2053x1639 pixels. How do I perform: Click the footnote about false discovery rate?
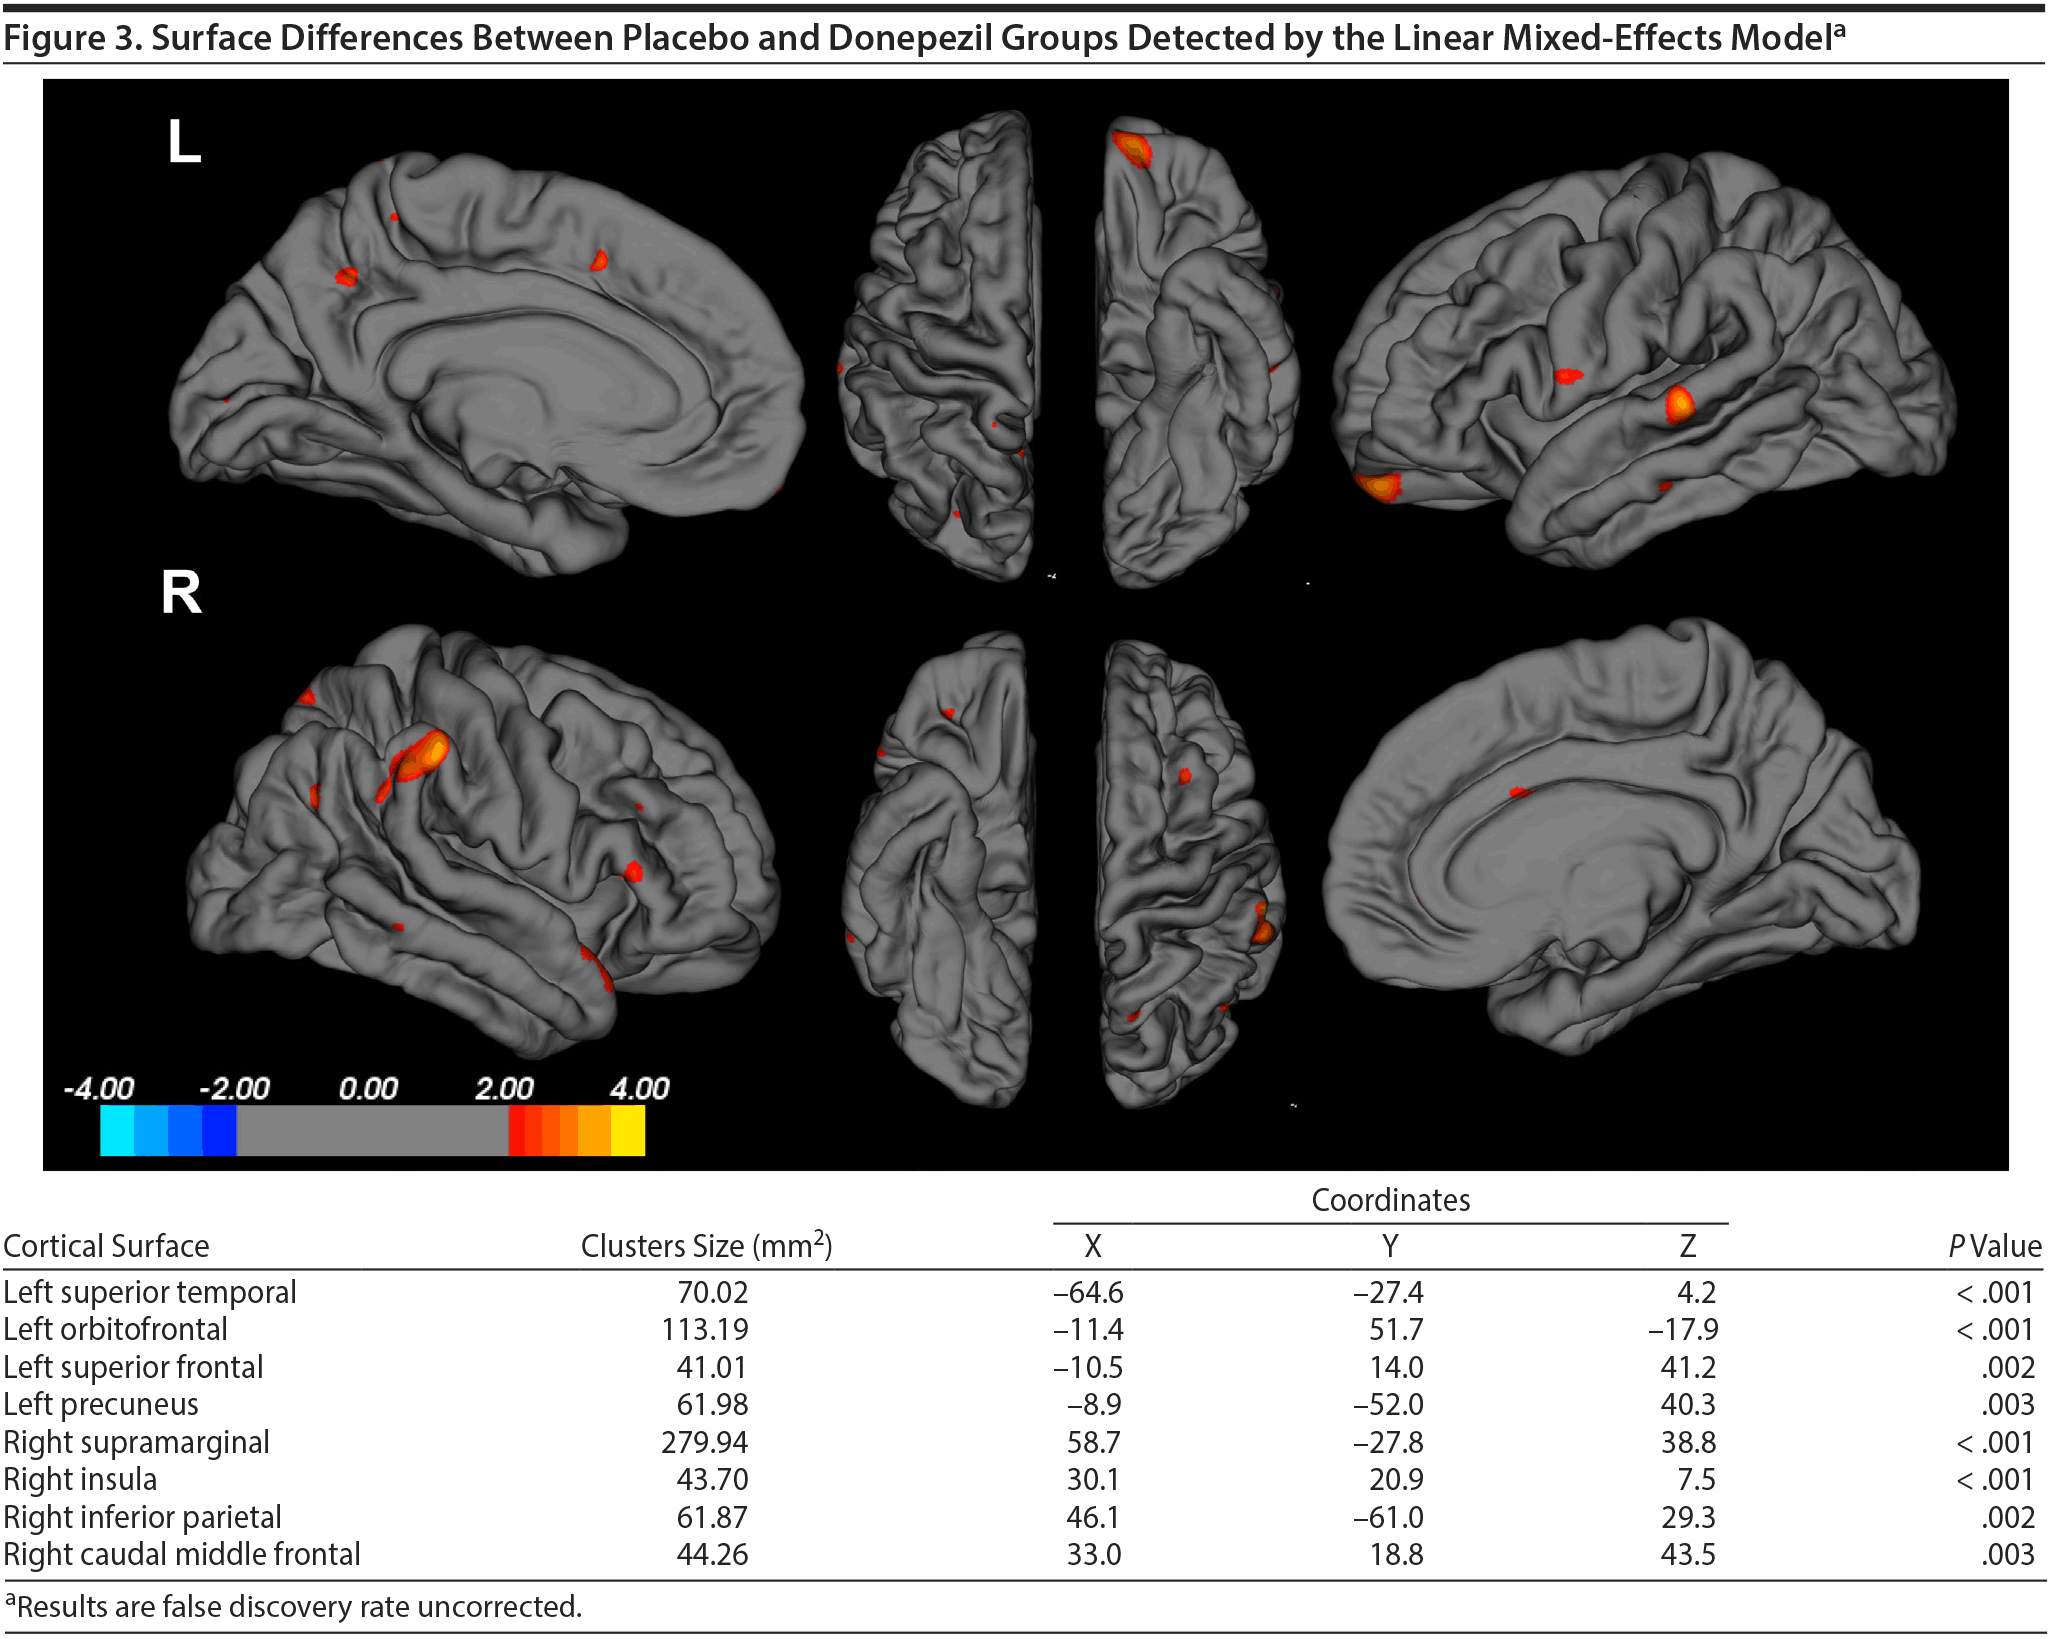(x=294, y=1606)
